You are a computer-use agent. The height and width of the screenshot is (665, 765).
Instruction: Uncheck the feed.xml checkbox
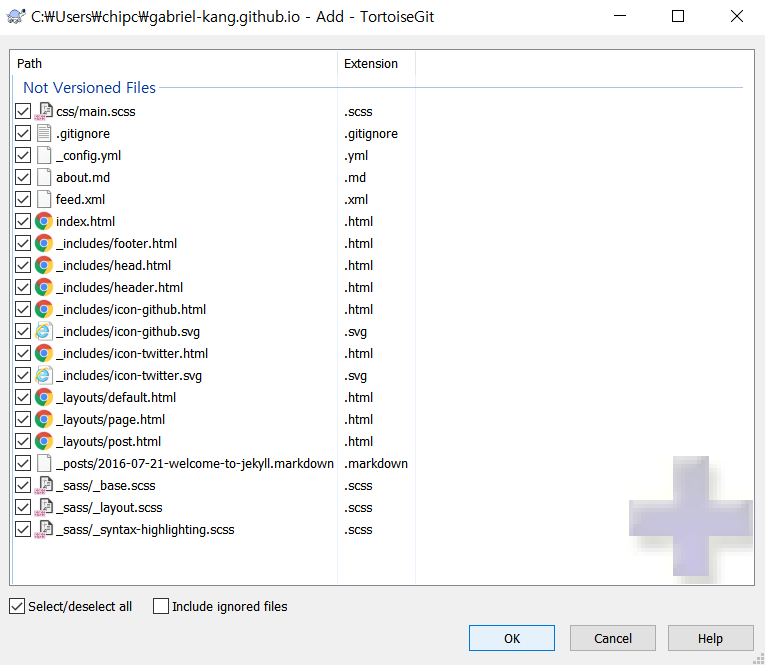(23, 200)
